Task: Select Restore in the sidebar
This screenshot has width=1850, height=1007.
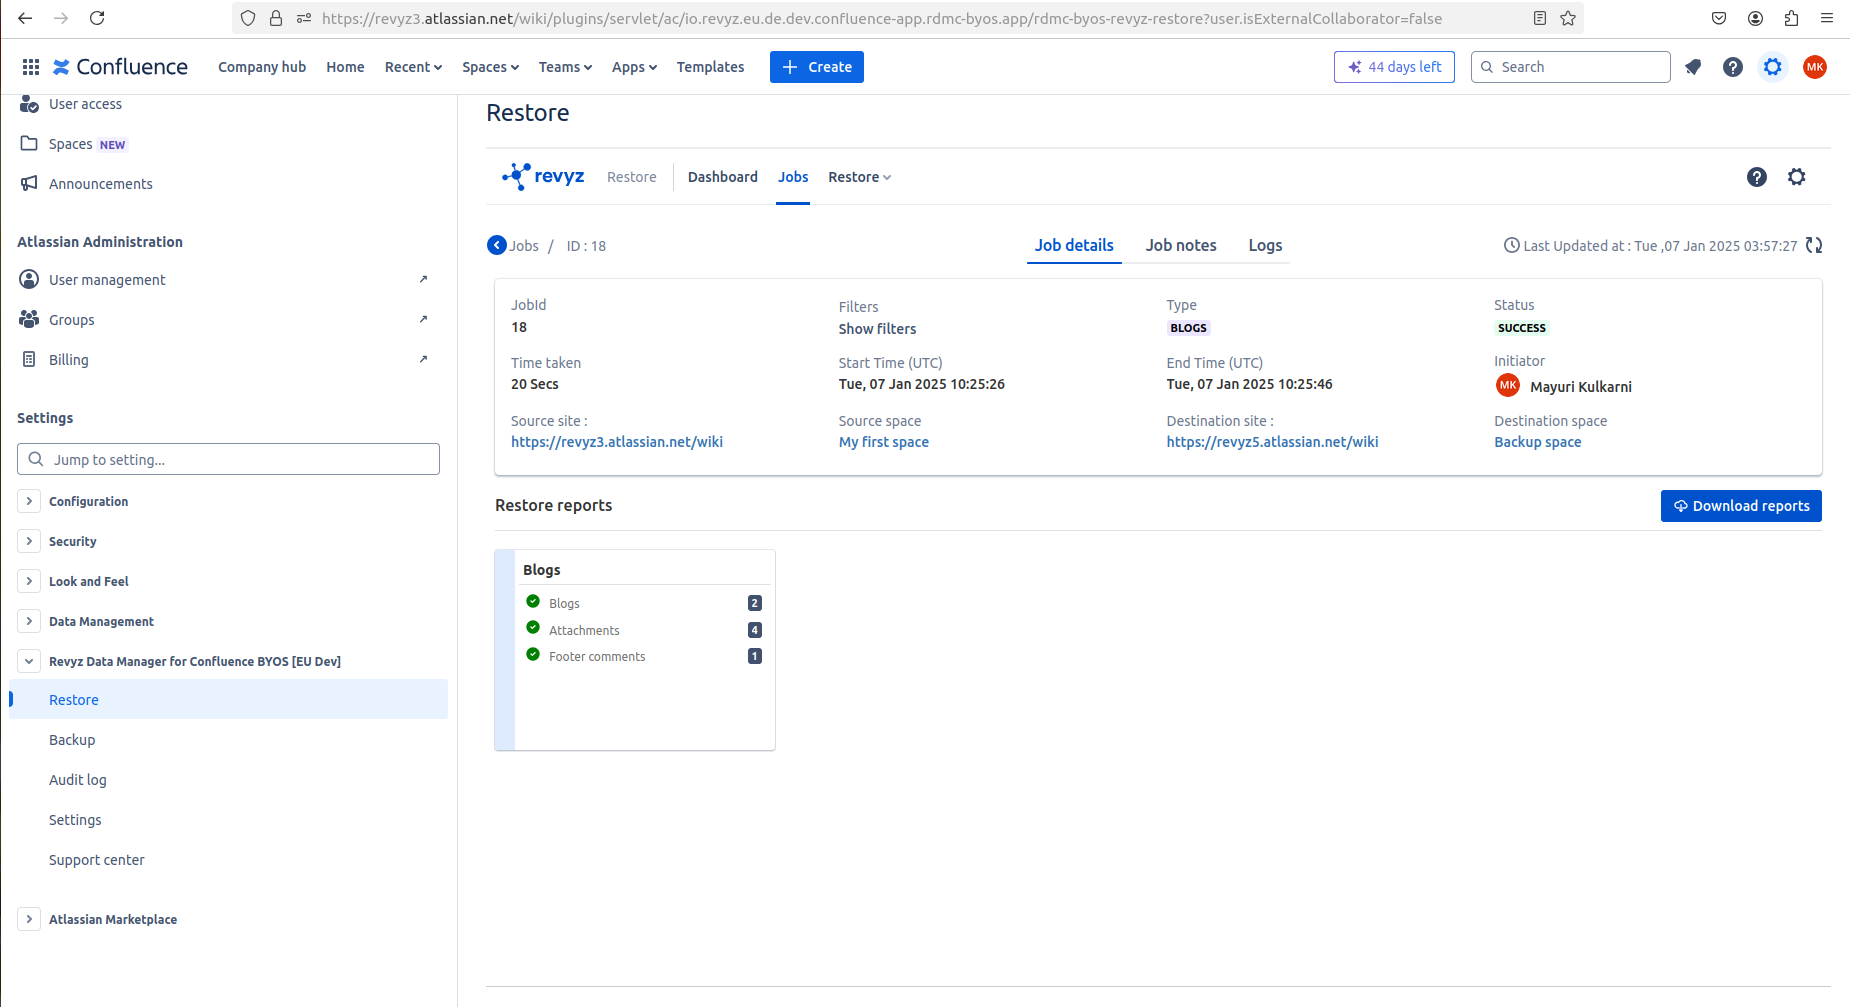Action: click(x=228, y=700)
